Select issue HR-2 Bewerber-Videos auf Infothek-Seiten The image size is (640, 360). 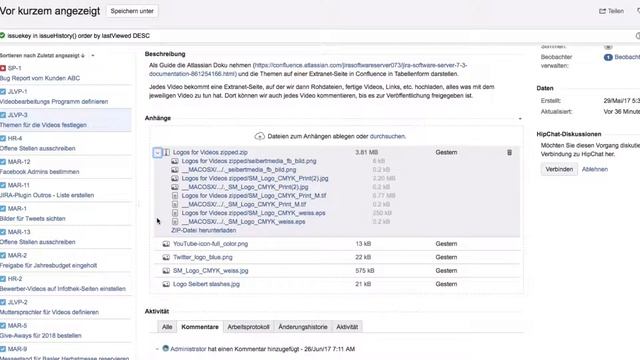click(x=65, y=284)
